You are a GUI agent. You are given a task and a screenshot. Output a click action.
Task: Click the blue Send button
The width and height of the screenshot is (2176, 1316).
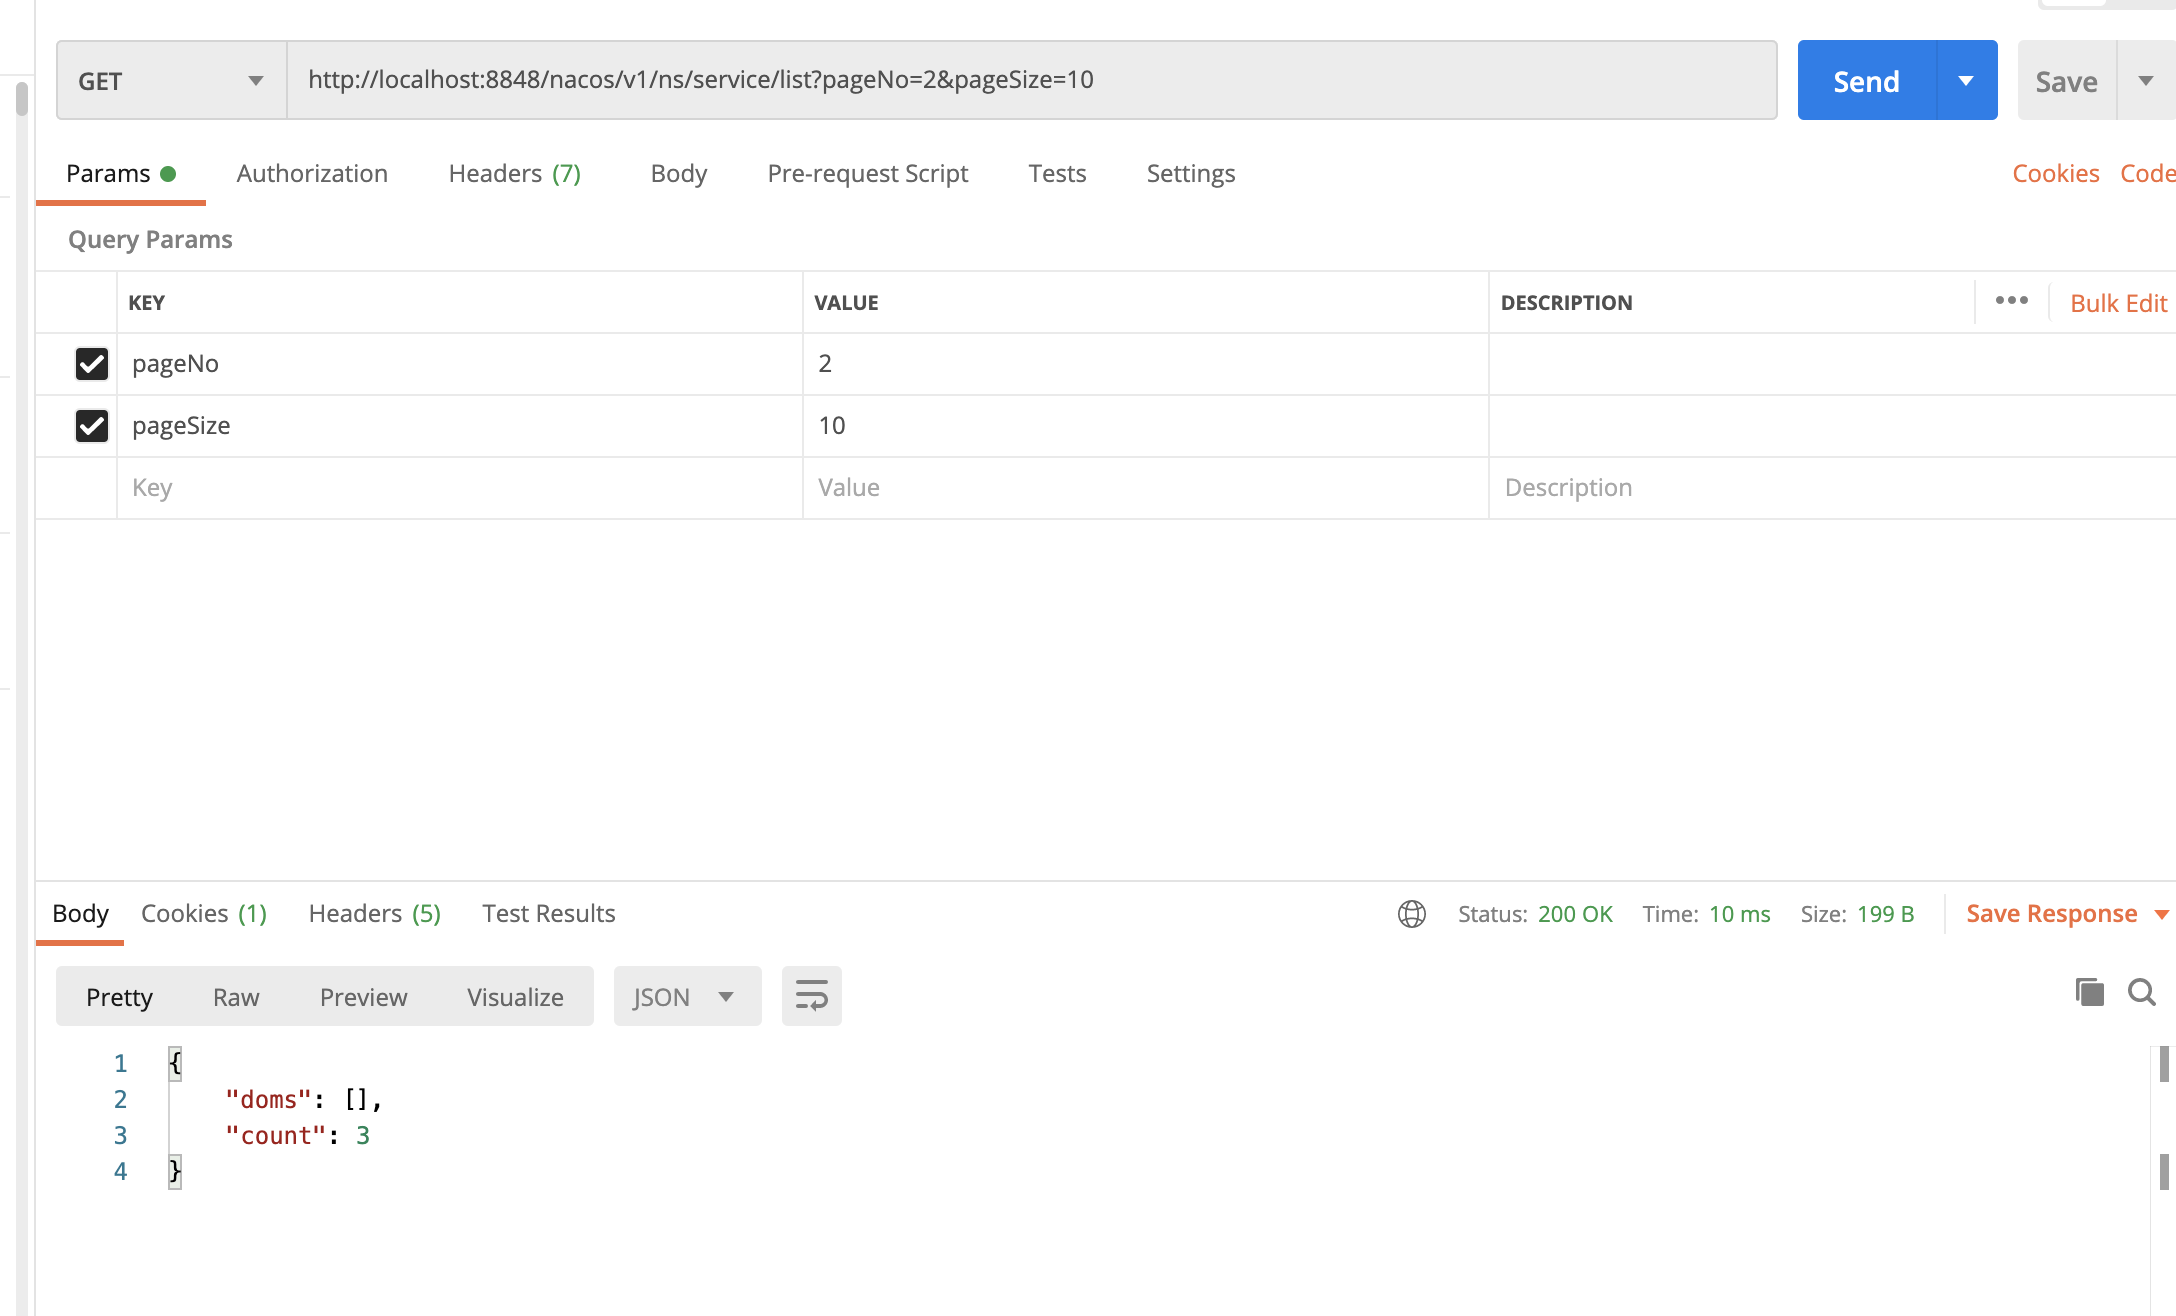[1866, 81]
